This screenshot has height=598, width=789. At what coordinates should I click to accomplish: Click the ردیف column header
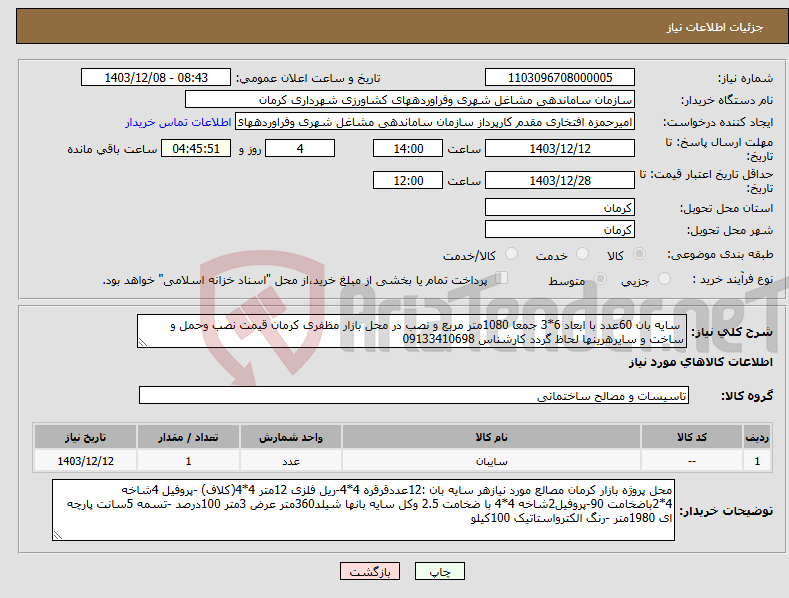[757, 437]
